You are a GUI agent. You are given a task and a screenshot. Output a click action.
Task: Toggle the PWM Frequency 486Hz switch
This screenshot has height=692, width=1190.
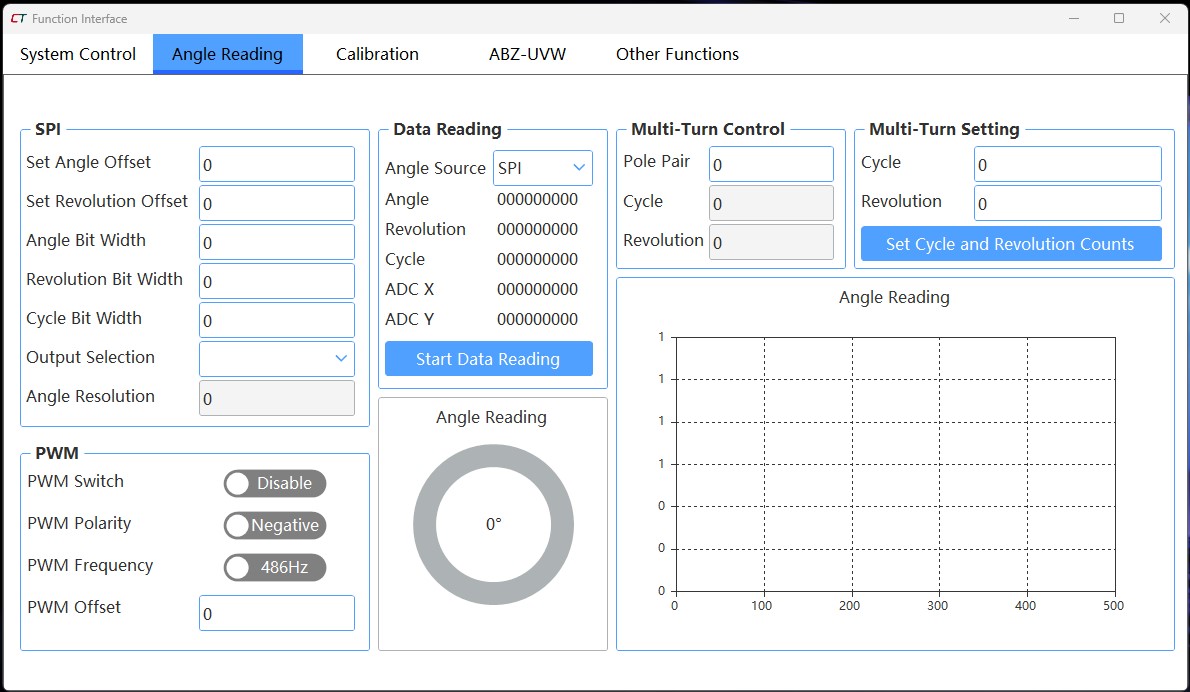(275, 568)
